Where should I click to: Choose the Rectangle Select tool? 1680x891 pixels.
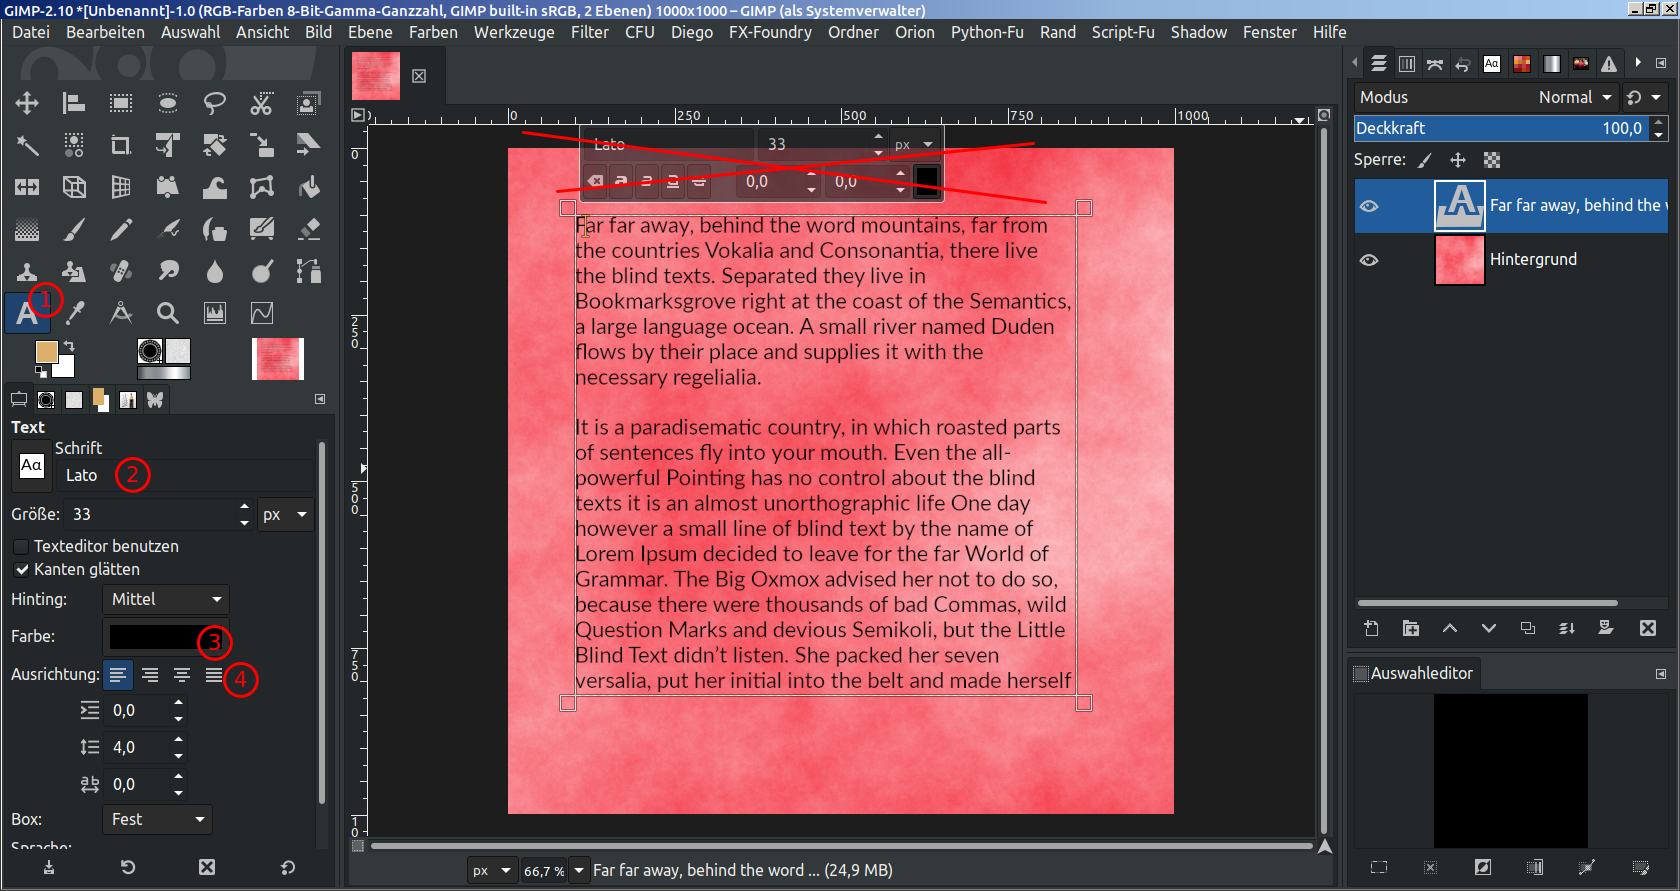[x=121, y=103]
